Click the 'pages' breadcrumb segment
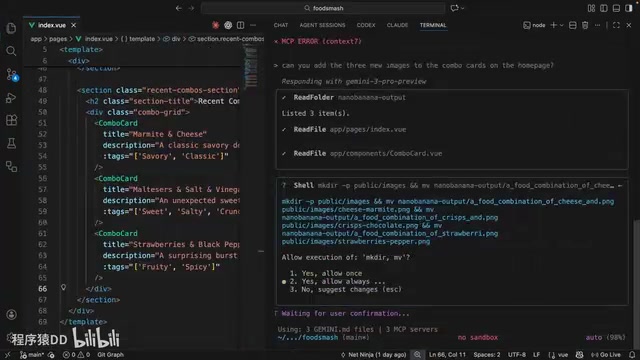640x360 pixels. [x=58, y=39]
